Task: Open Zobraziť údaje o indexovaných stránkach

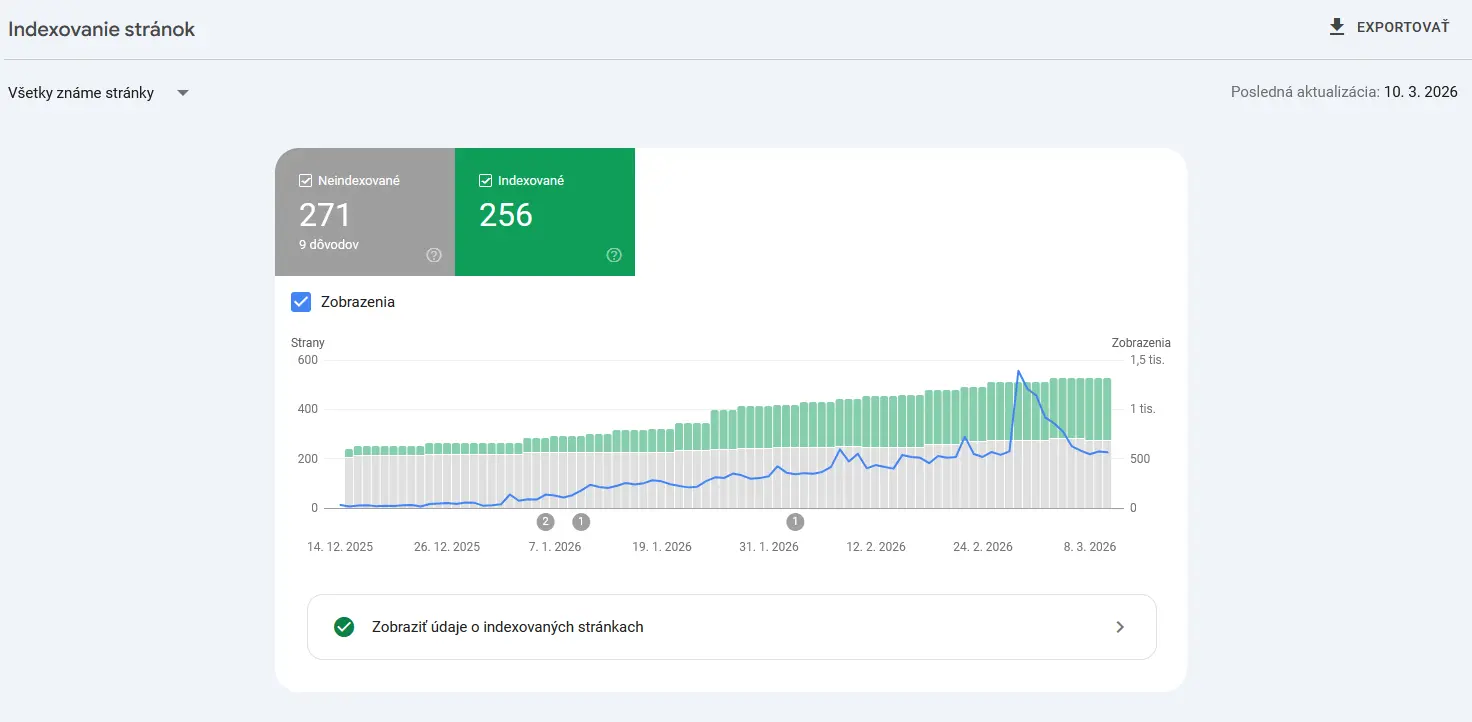Action: tap(507, 627)
